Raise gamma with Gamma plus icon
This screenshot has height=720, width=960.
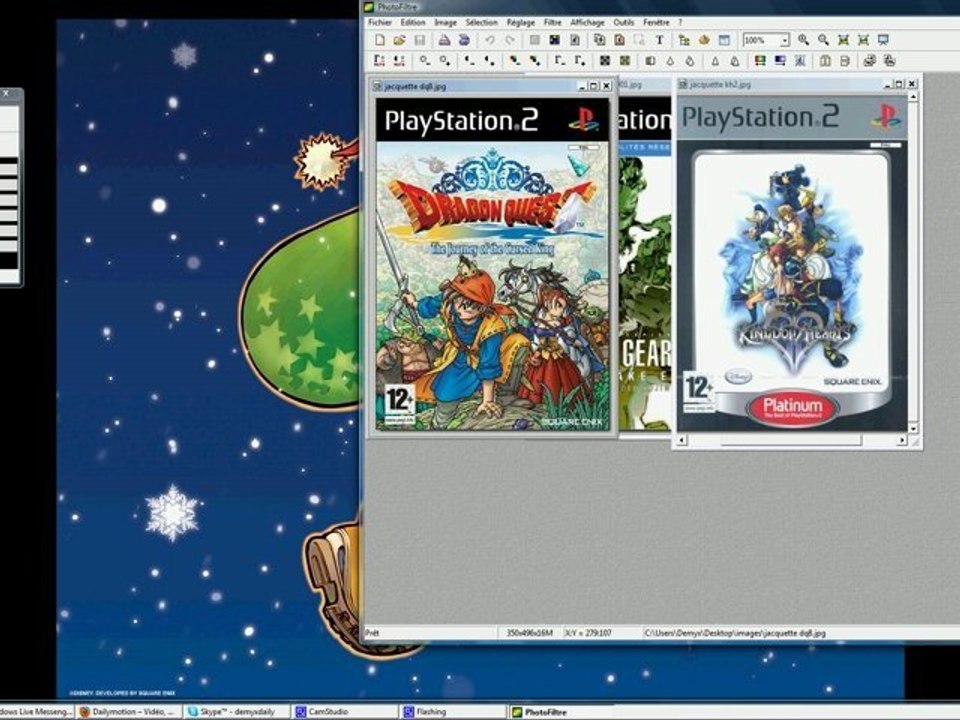pyautogui.click(x=580, y=61)
